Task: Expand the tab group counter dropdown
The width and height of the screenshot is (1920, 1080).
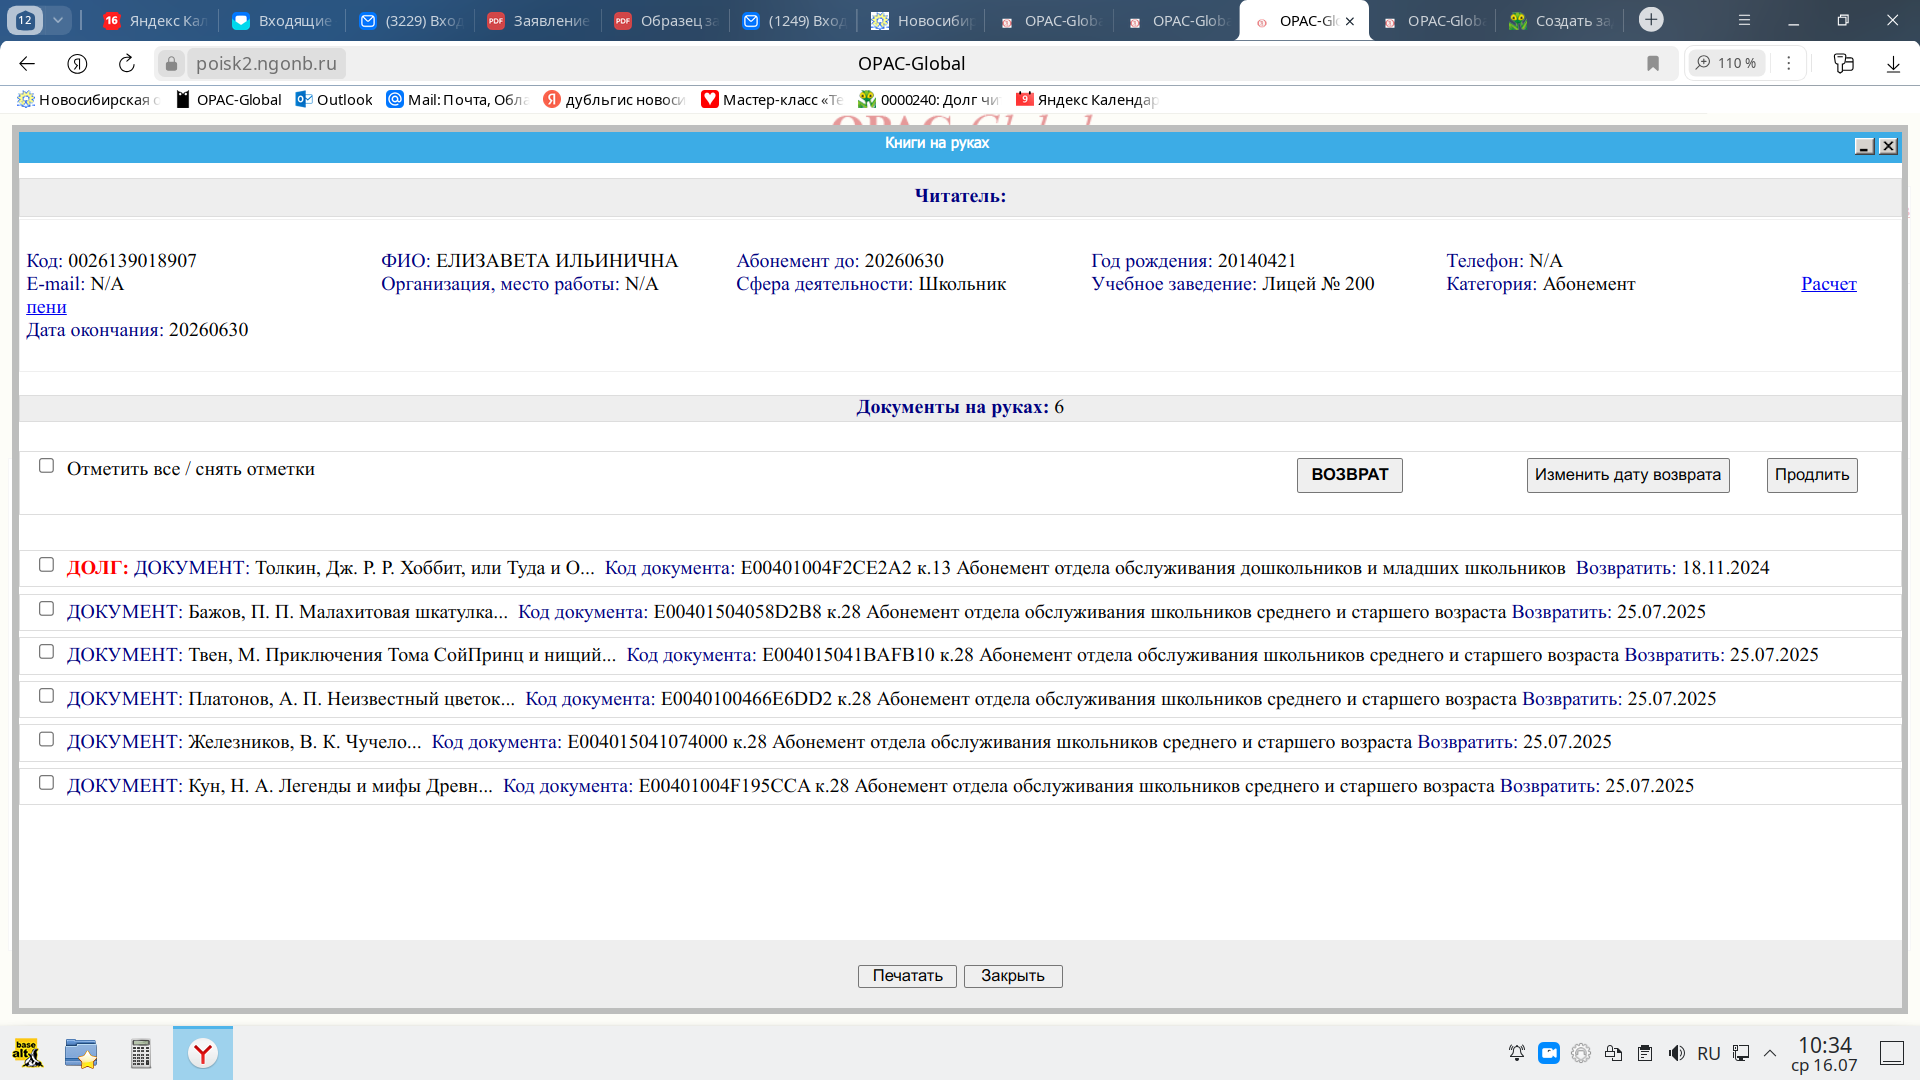Action: pyautogui.click(x=58, y=19)
